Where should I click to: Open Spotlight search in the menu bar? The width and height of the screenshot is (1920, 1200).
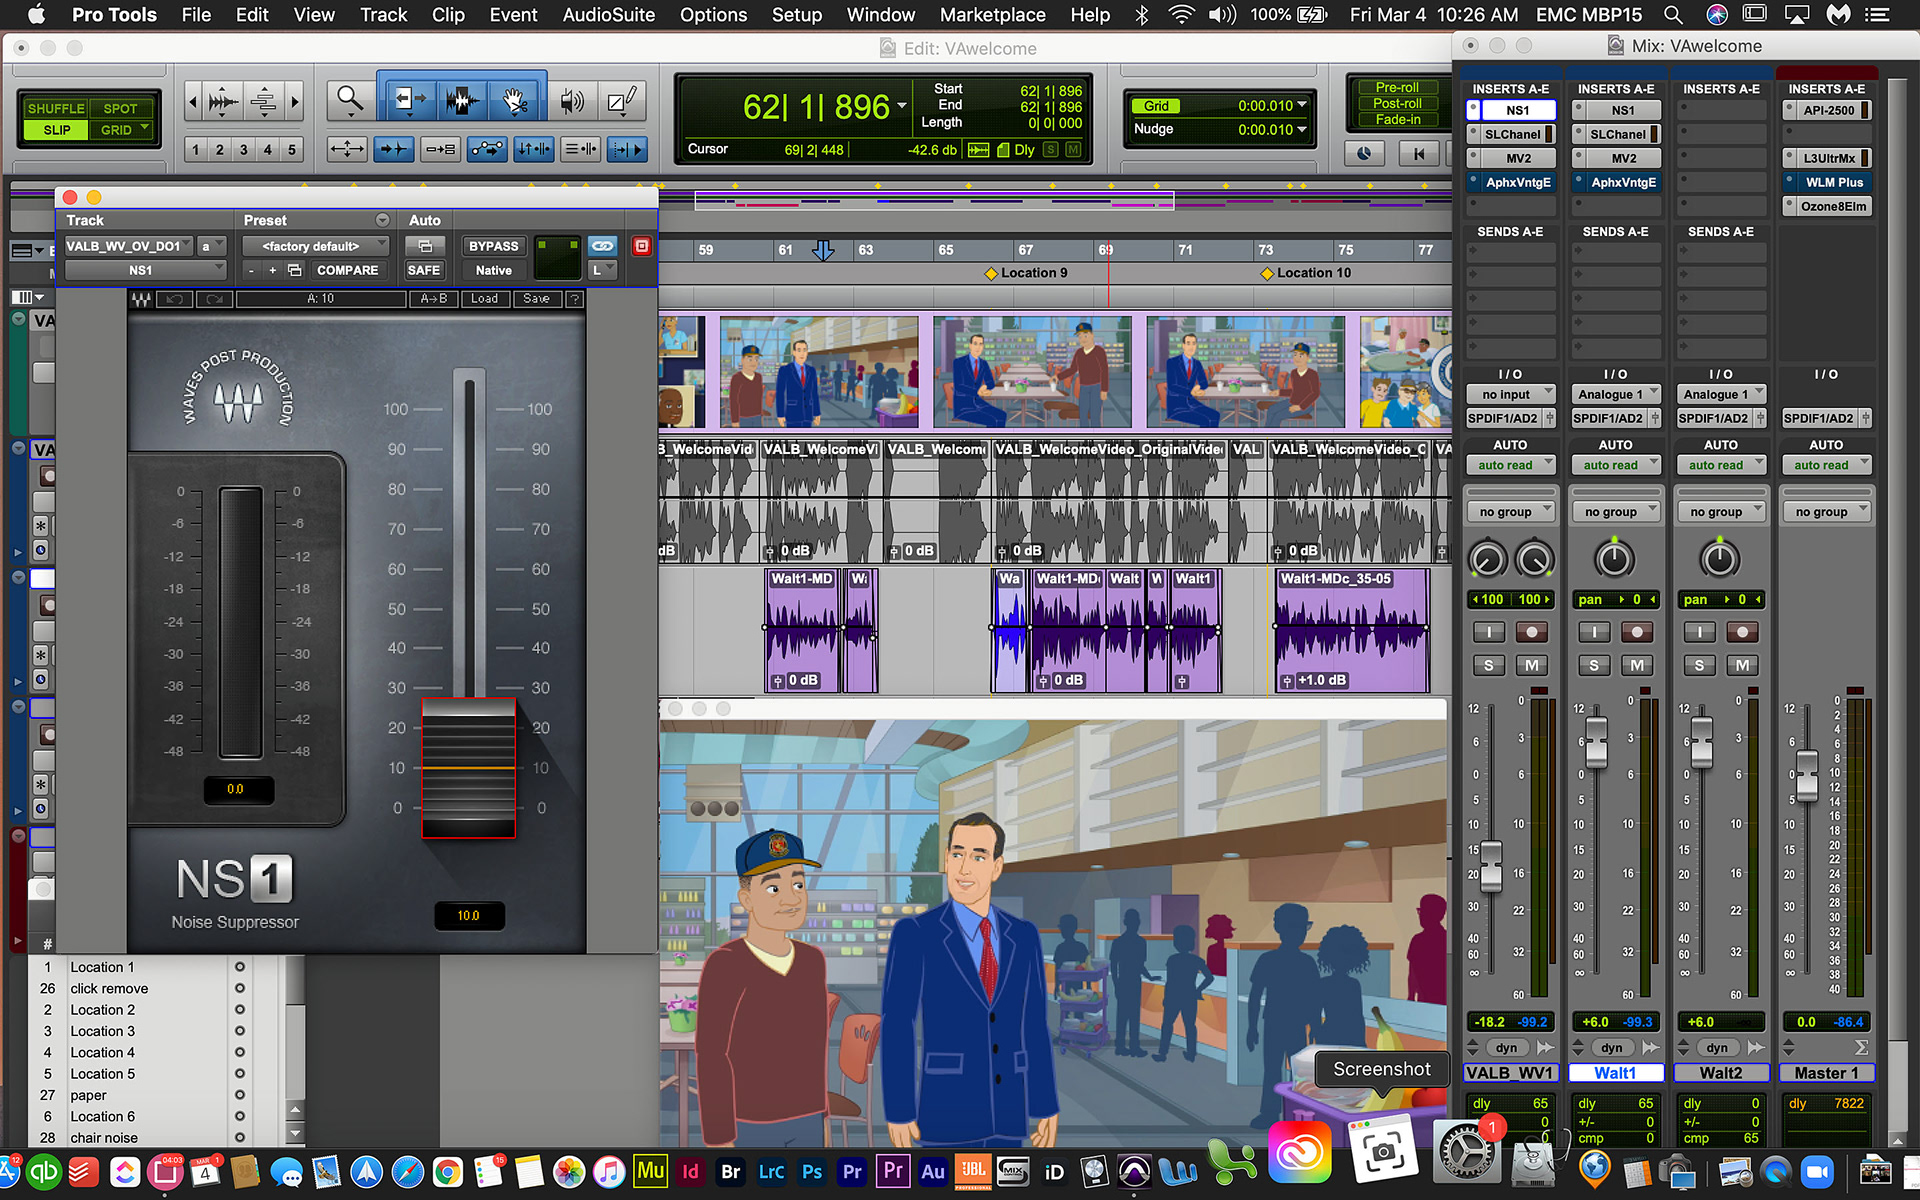click(x=1672, y=15)
